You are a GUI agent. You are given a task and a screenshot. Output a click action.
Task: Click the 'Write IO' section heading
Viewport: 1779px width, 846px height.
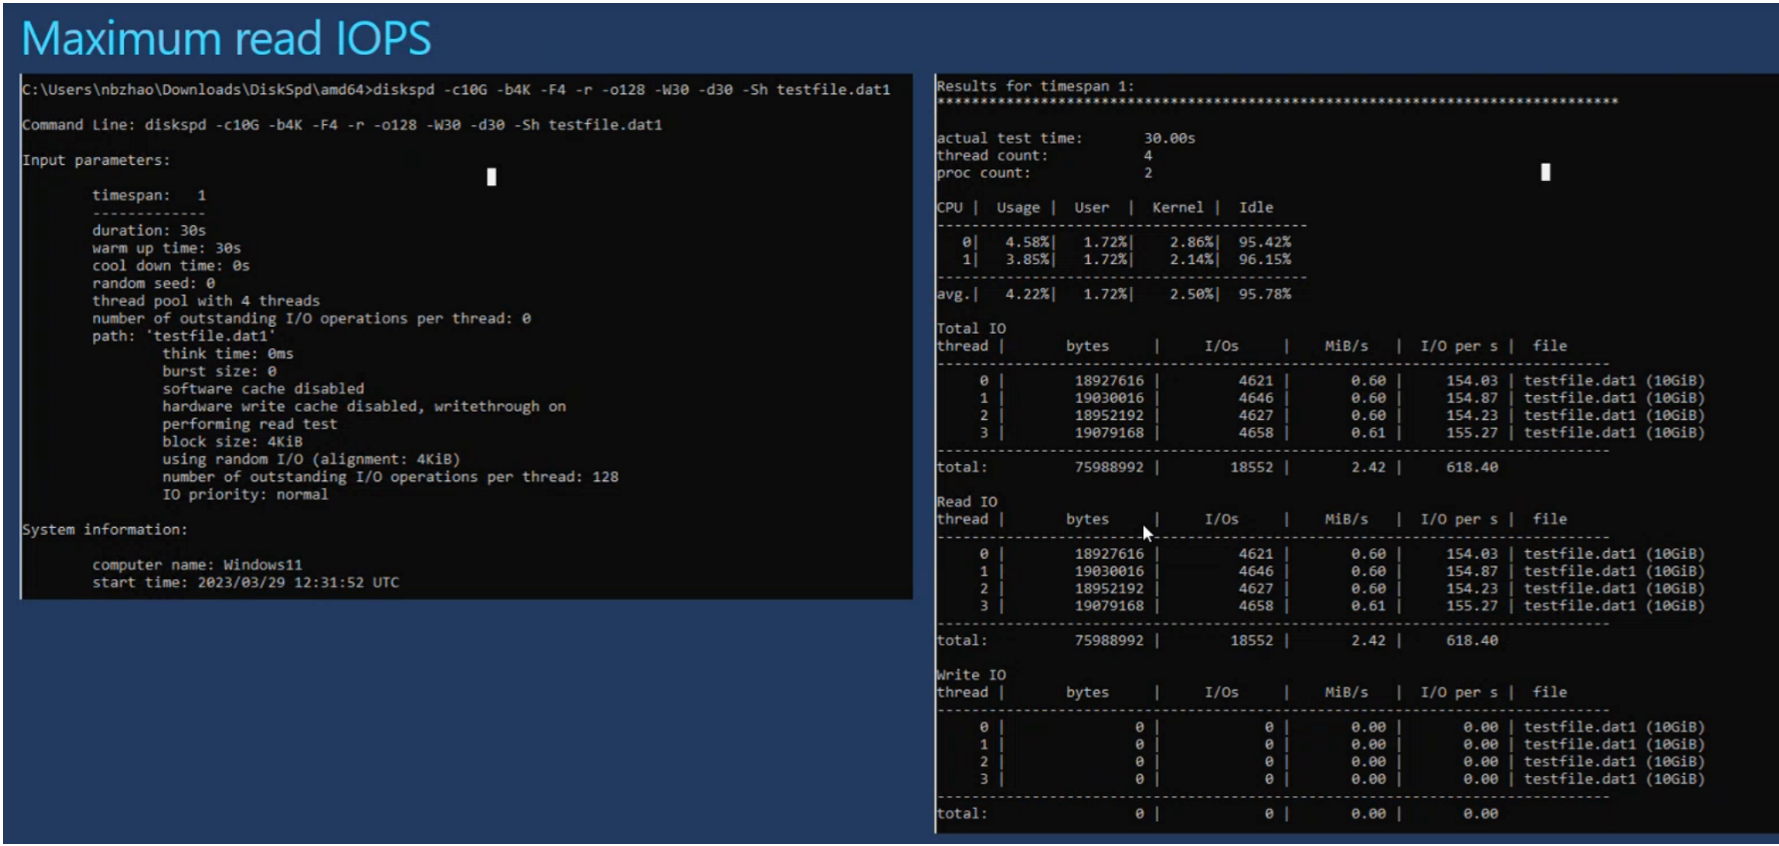[971, 675]
